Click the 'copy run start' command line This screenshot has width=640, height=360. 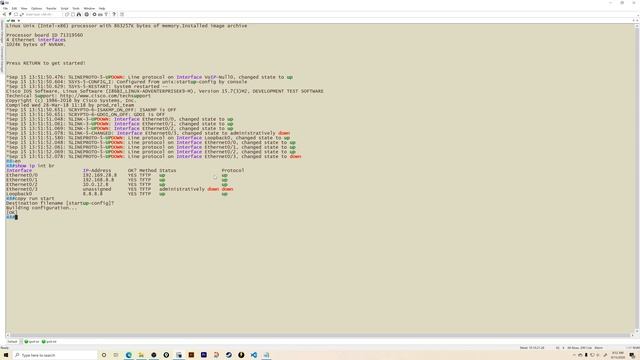pos(35,198)
